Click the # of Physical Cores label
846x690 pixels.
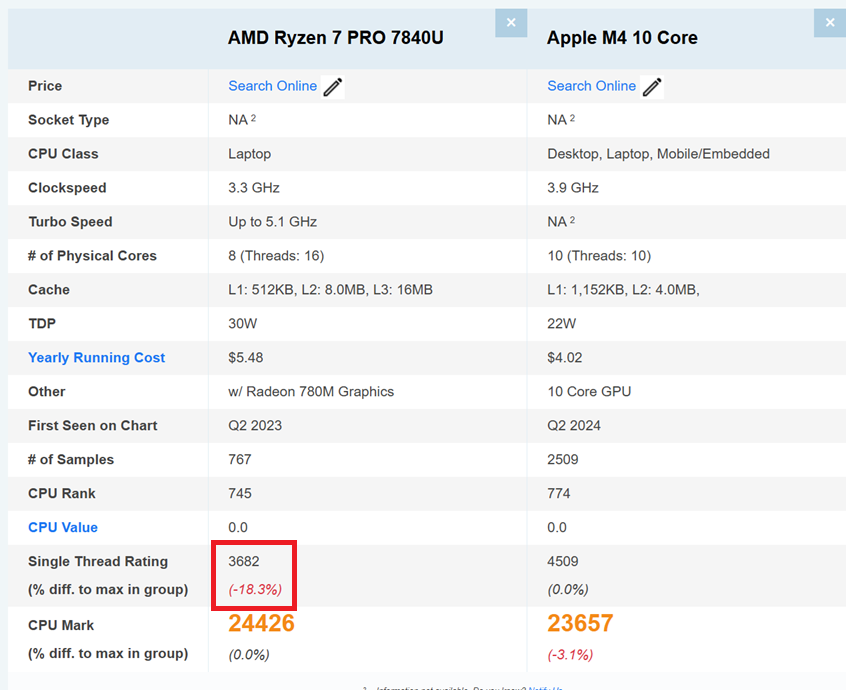tap(92, 256)
